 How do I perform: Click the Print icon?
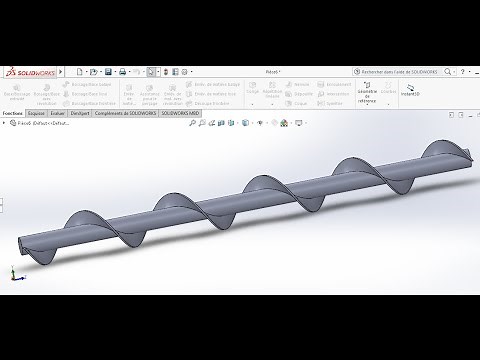pos(122,72)
